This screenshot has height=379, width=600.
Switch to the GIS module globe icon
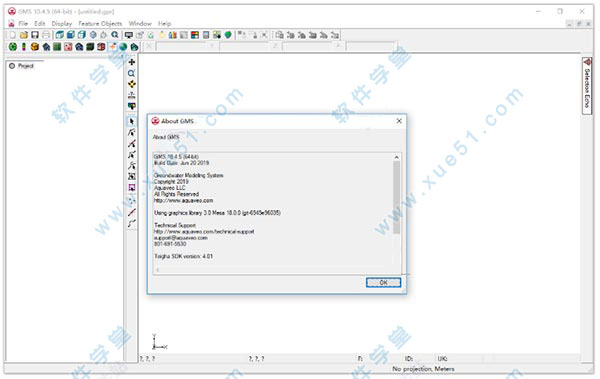pyautogui.click(x=123, y=47)
